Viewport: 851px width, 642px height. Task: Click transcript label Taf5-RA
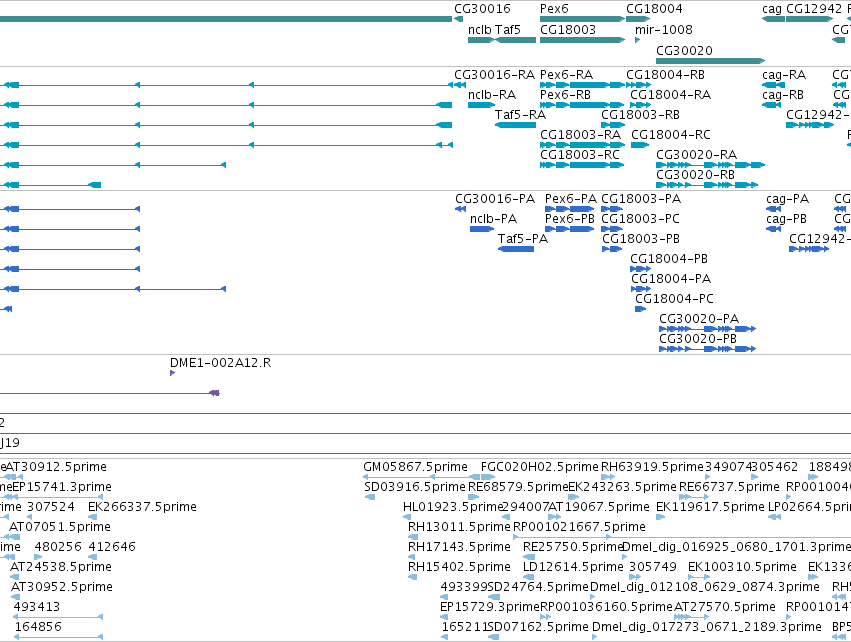520,115
